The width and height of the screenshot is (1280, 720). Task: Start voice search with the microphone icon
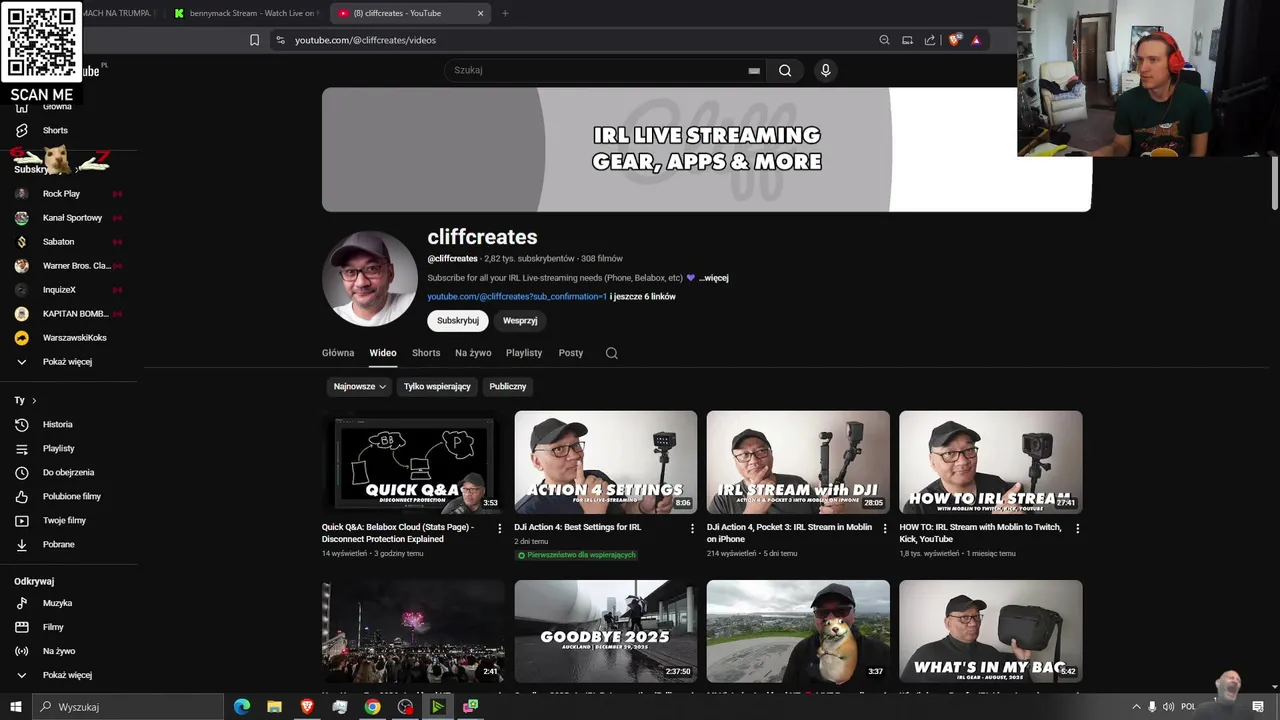click(825, 70)
